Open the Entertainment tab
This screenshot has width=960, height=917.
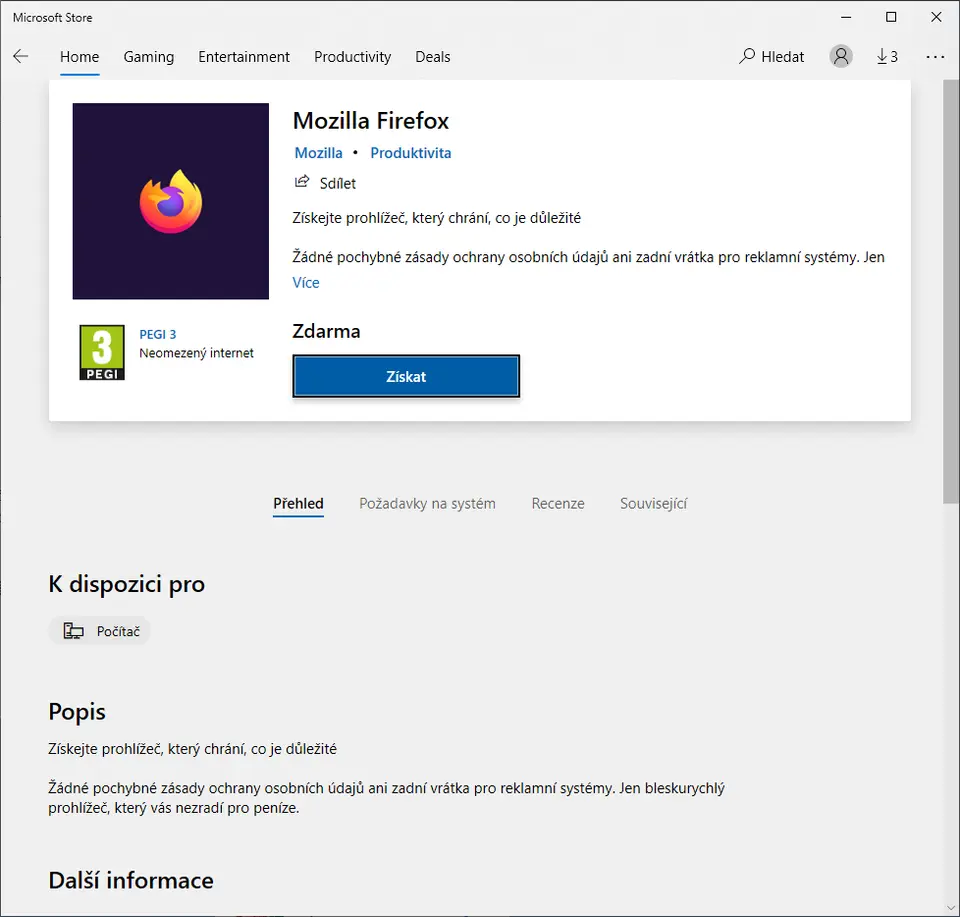[x=244, y=57]
